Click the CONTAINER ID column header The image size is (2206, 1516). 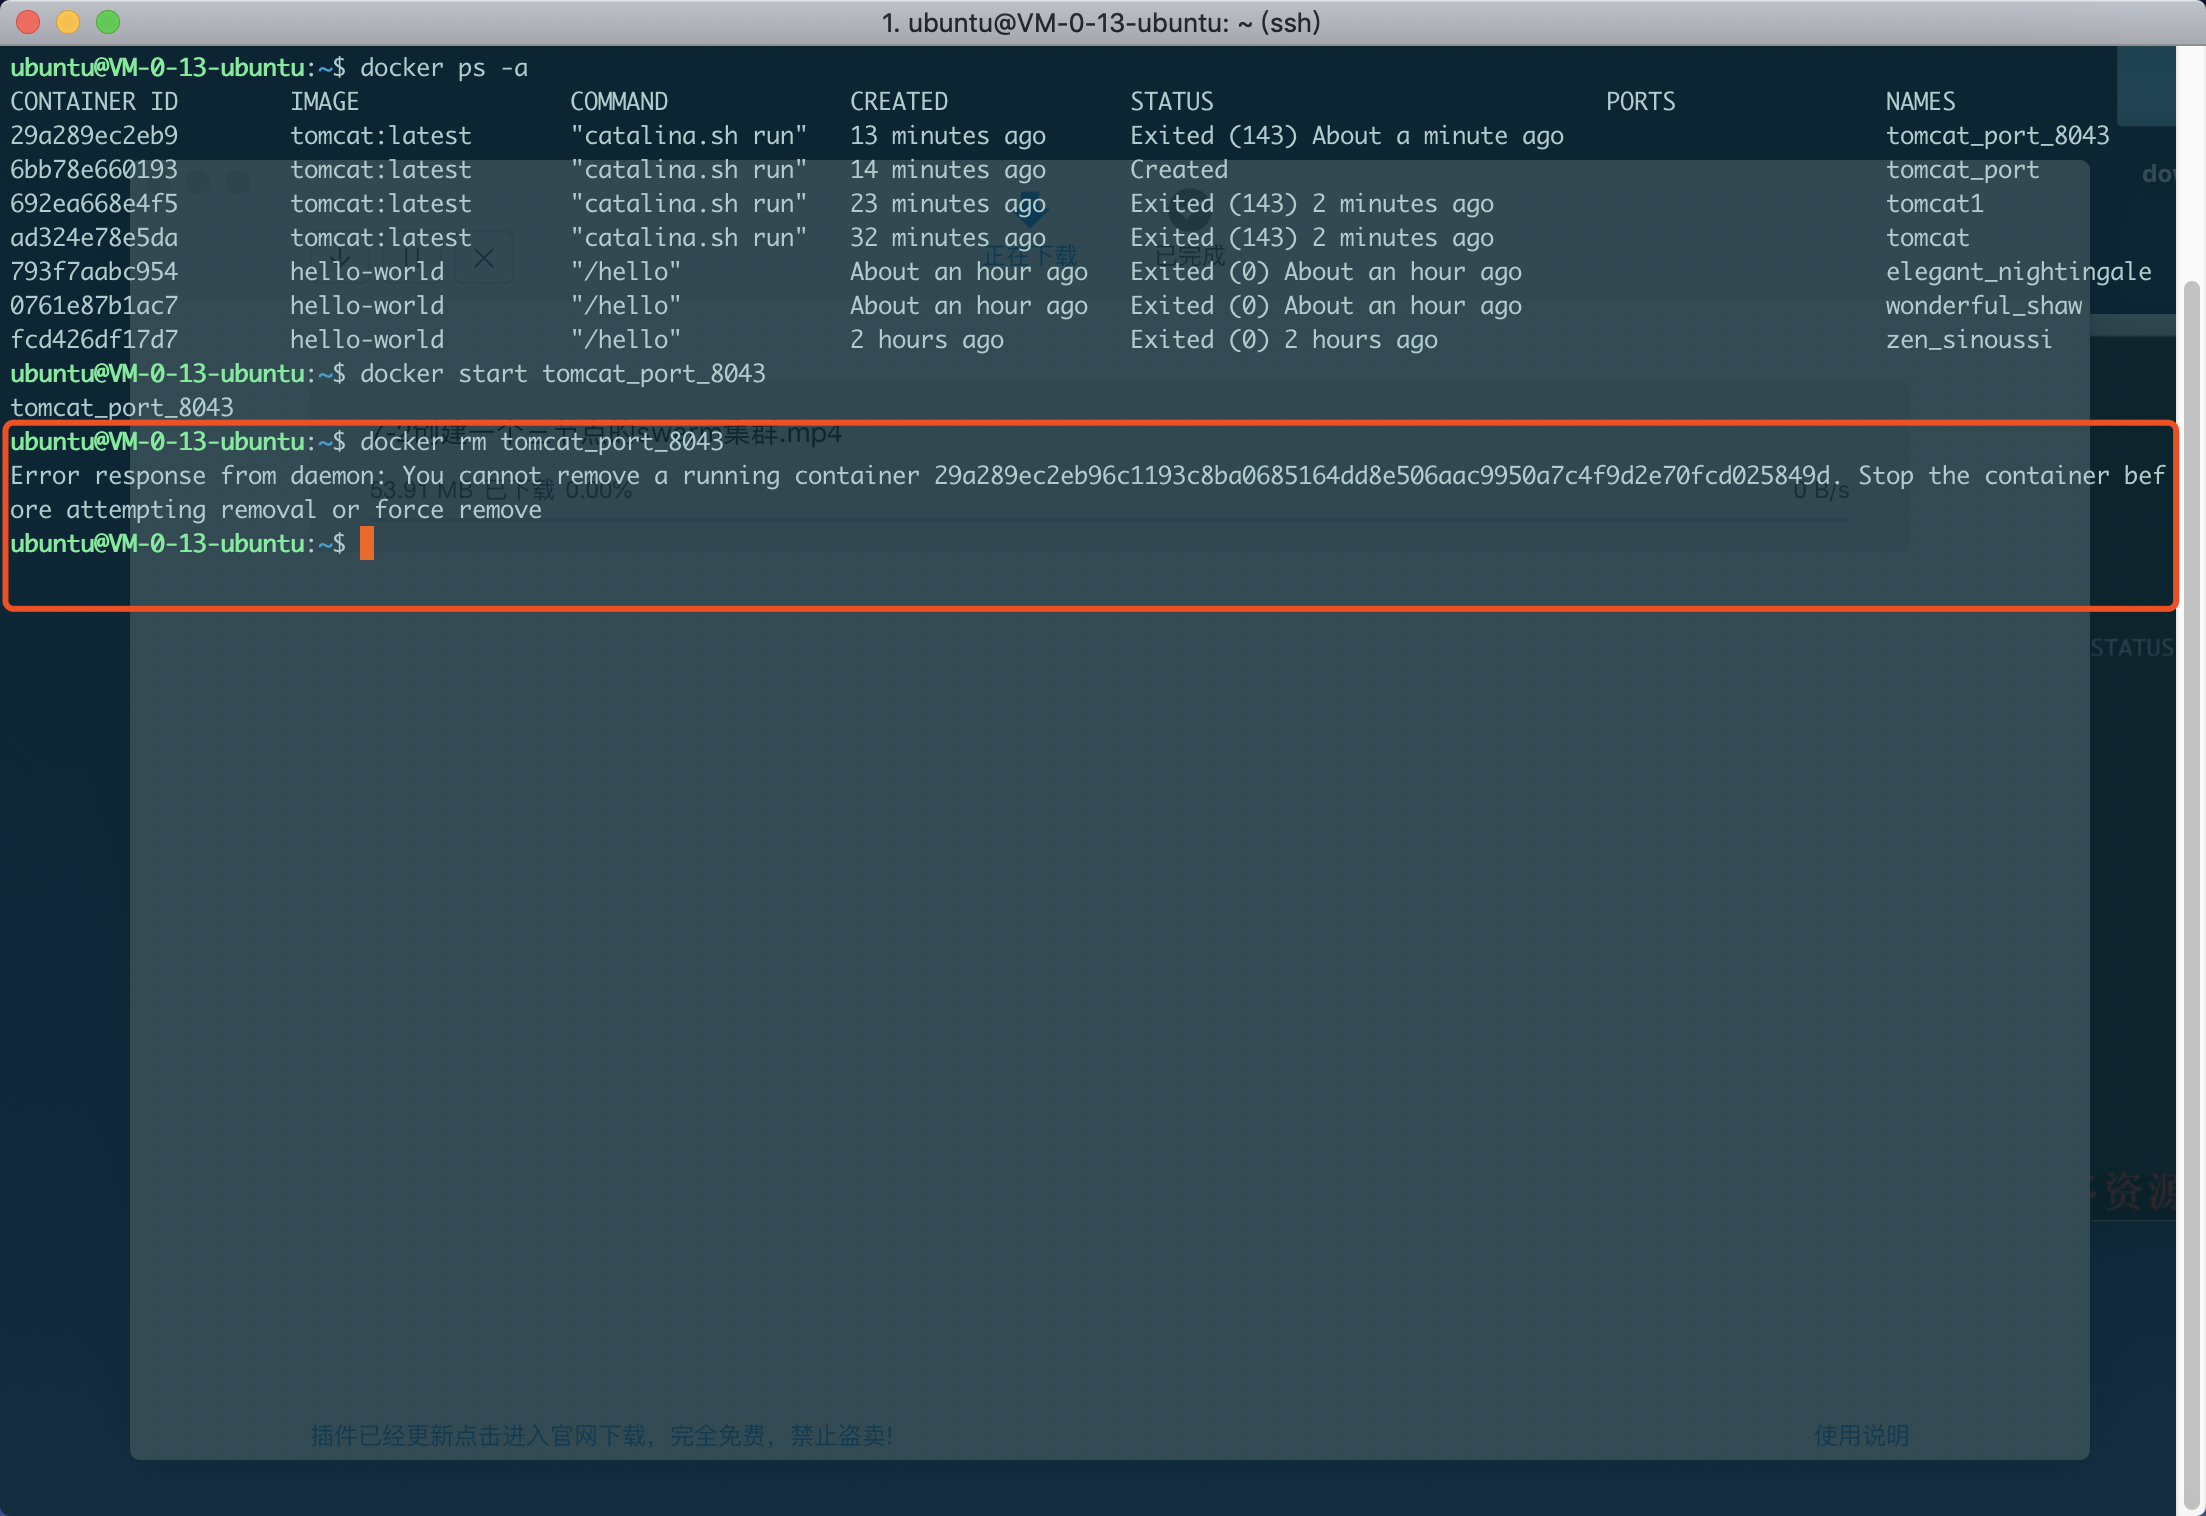point(94,101)
